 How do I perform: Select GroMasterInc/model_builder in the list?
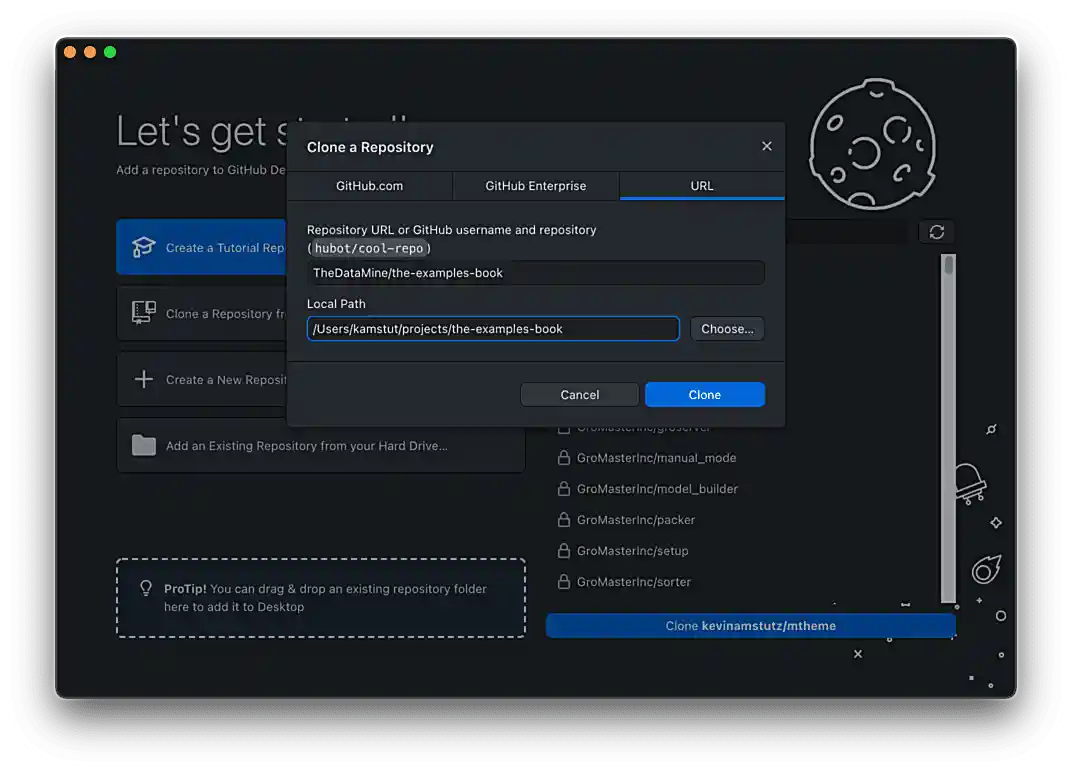pyautogui.click(x=657, y=489)
